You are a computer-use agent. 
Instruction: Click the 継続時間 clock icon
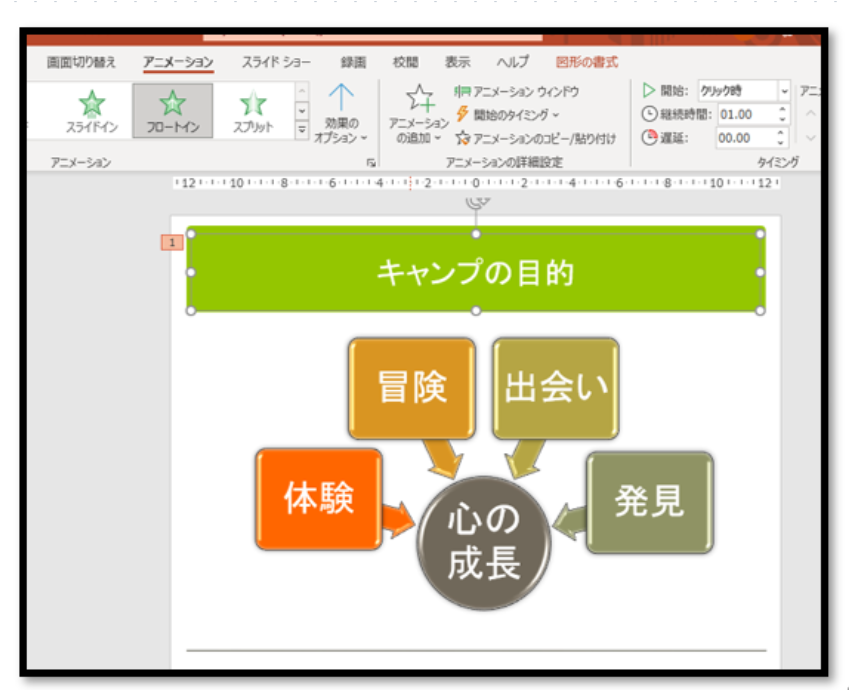(x=649, y=114)
